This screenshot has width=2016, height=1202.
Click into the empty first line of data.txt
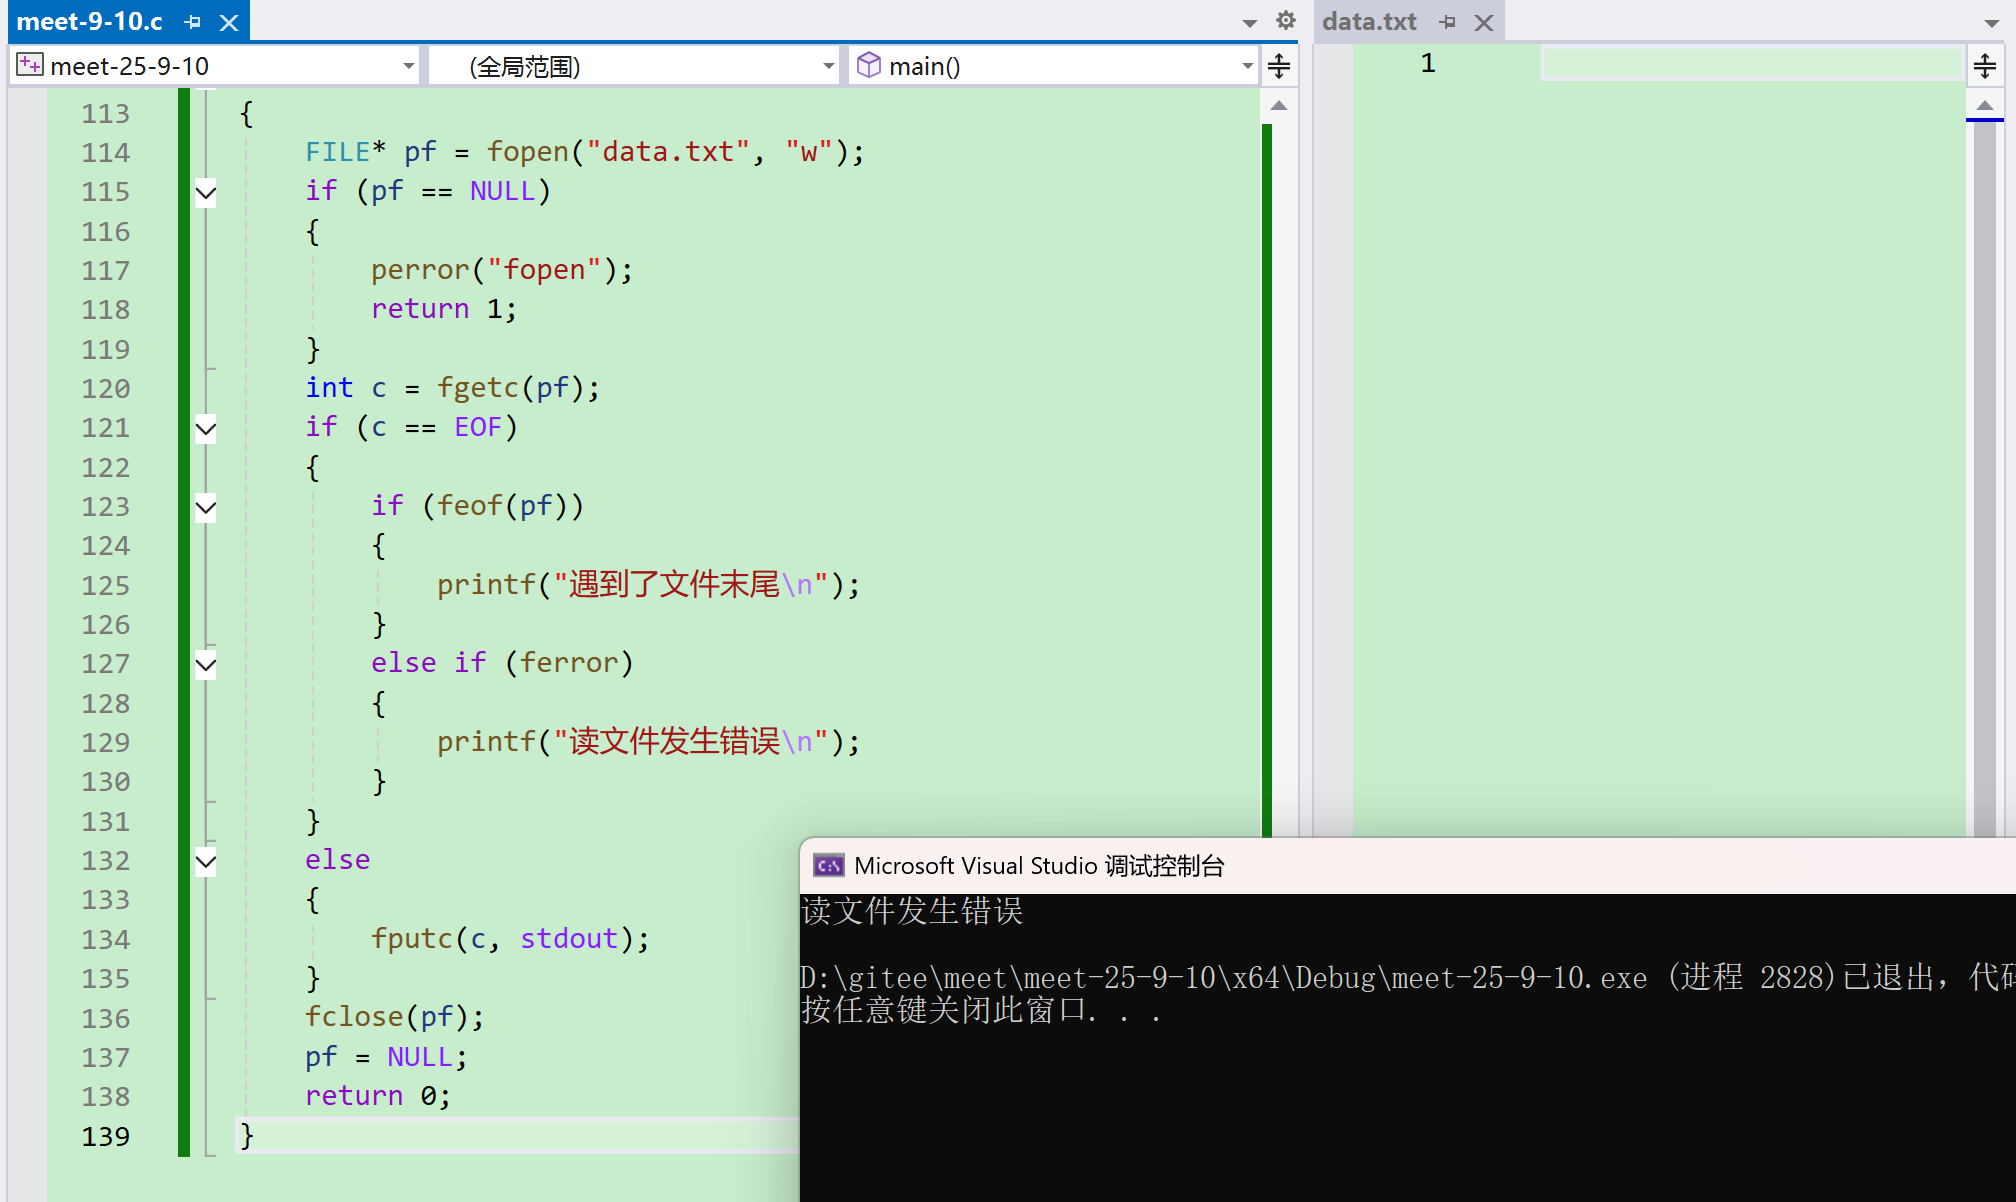(x=1750, y=64)
